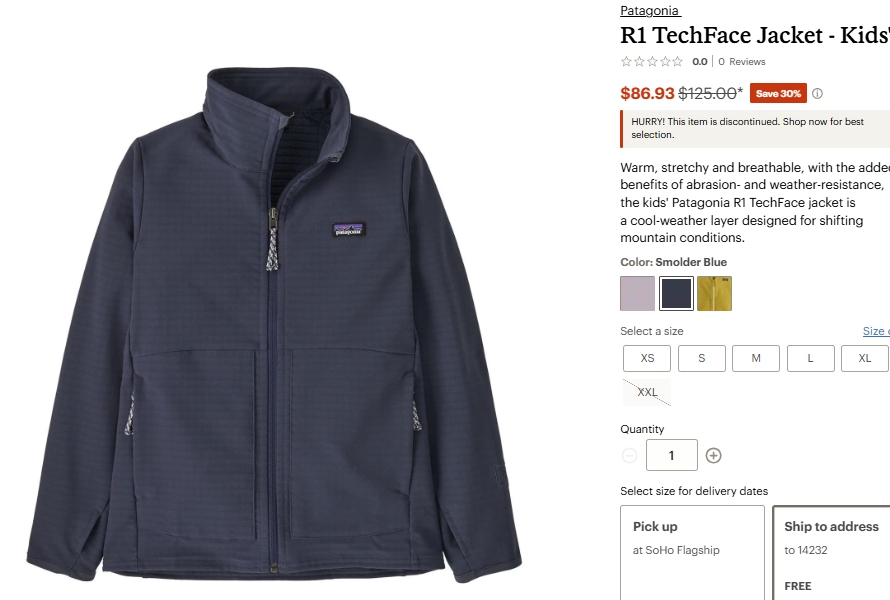Viewport: 890px width, 600px height.
Task: Increase quantity with the plus icon
Action: tap(713, 455)
